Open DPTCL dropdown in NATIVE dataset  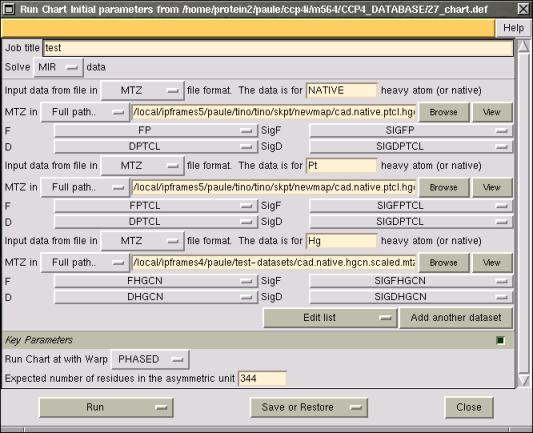point(156,146)
